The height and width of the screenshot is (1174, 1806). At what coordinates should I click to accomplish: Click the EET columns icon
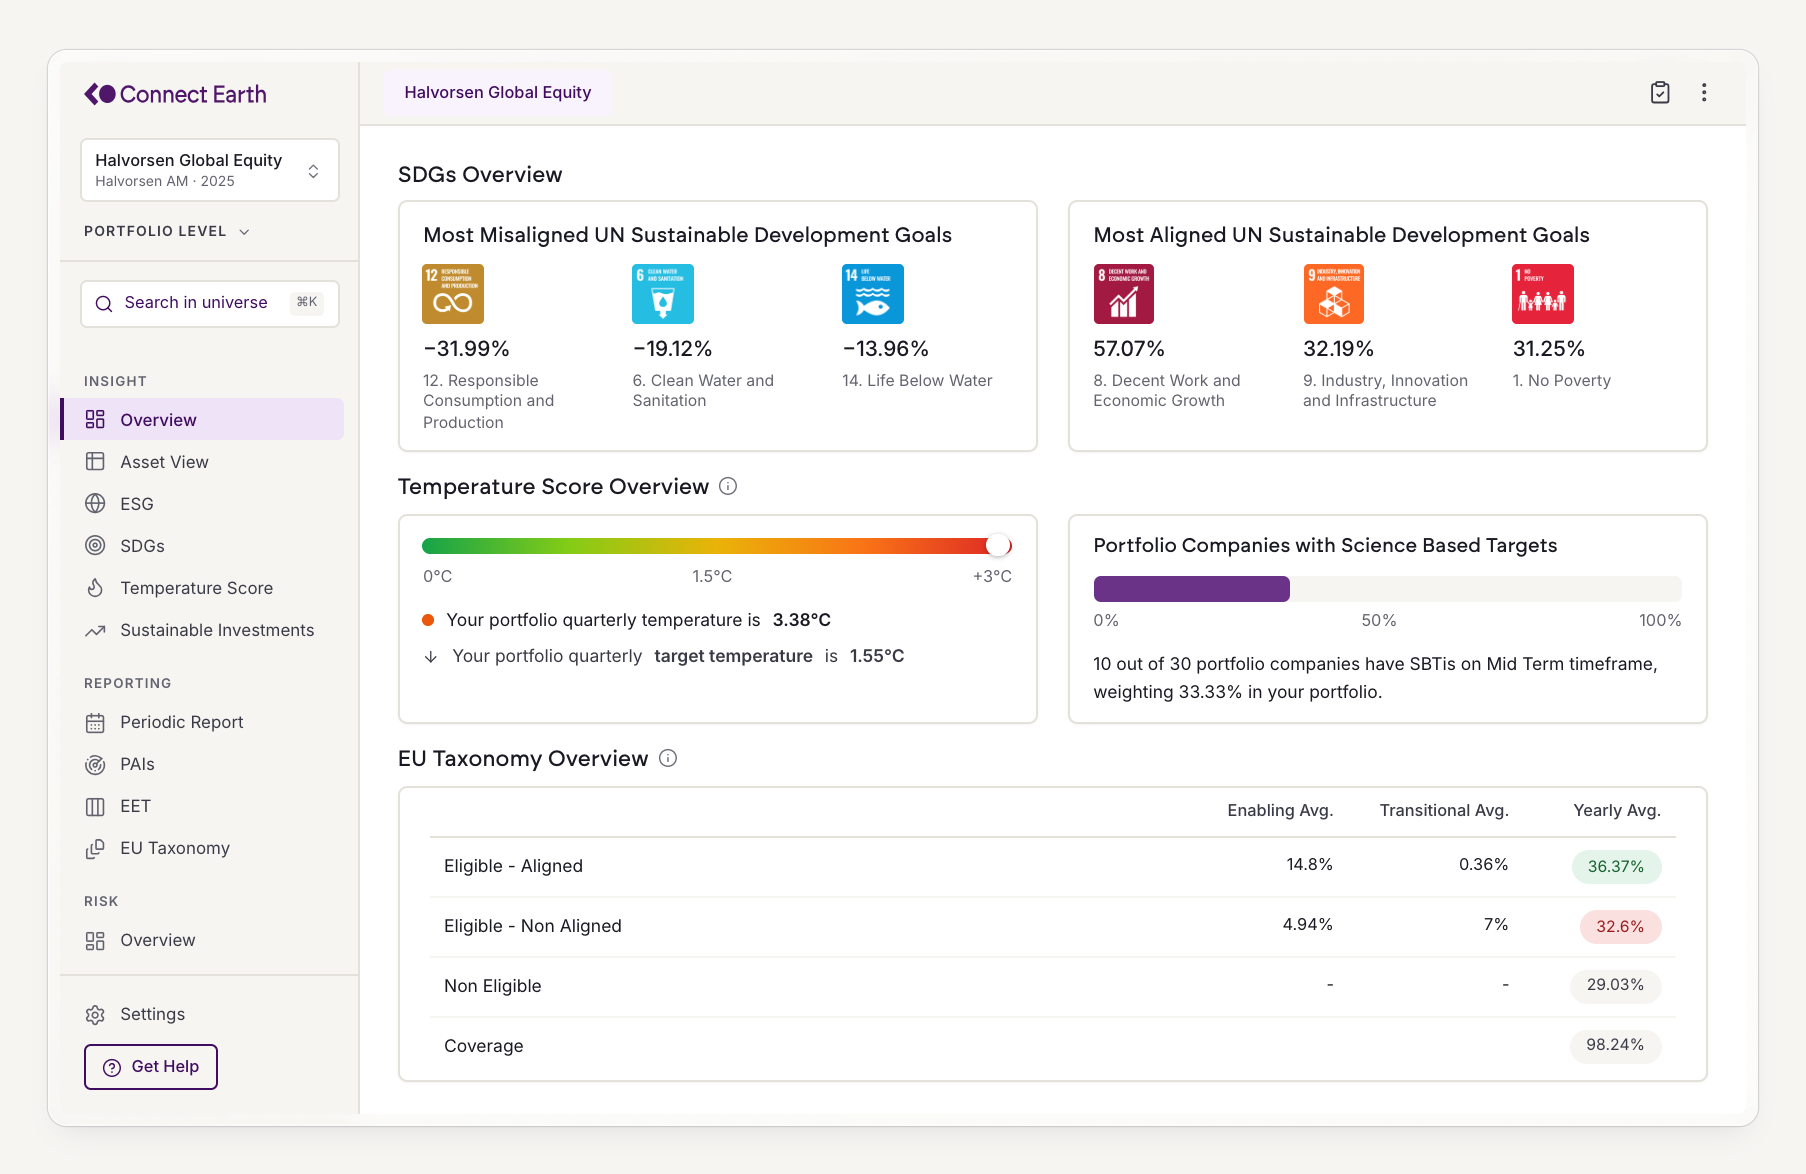coord(95,806)
